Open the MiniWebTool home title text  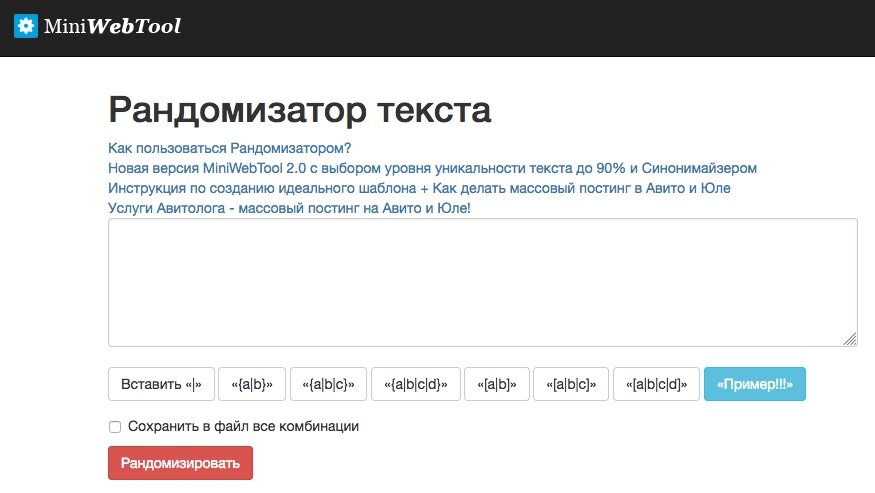pos(112,26)
